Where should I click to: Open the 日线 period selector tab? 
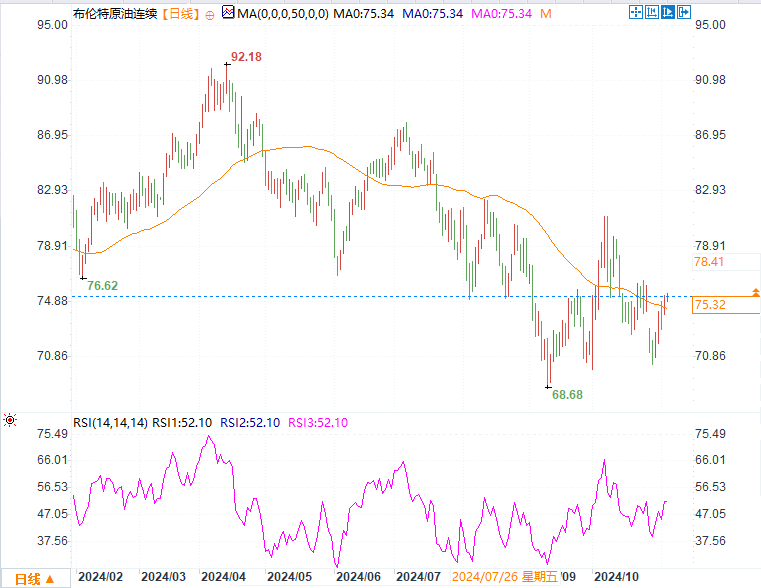(35, 579)
